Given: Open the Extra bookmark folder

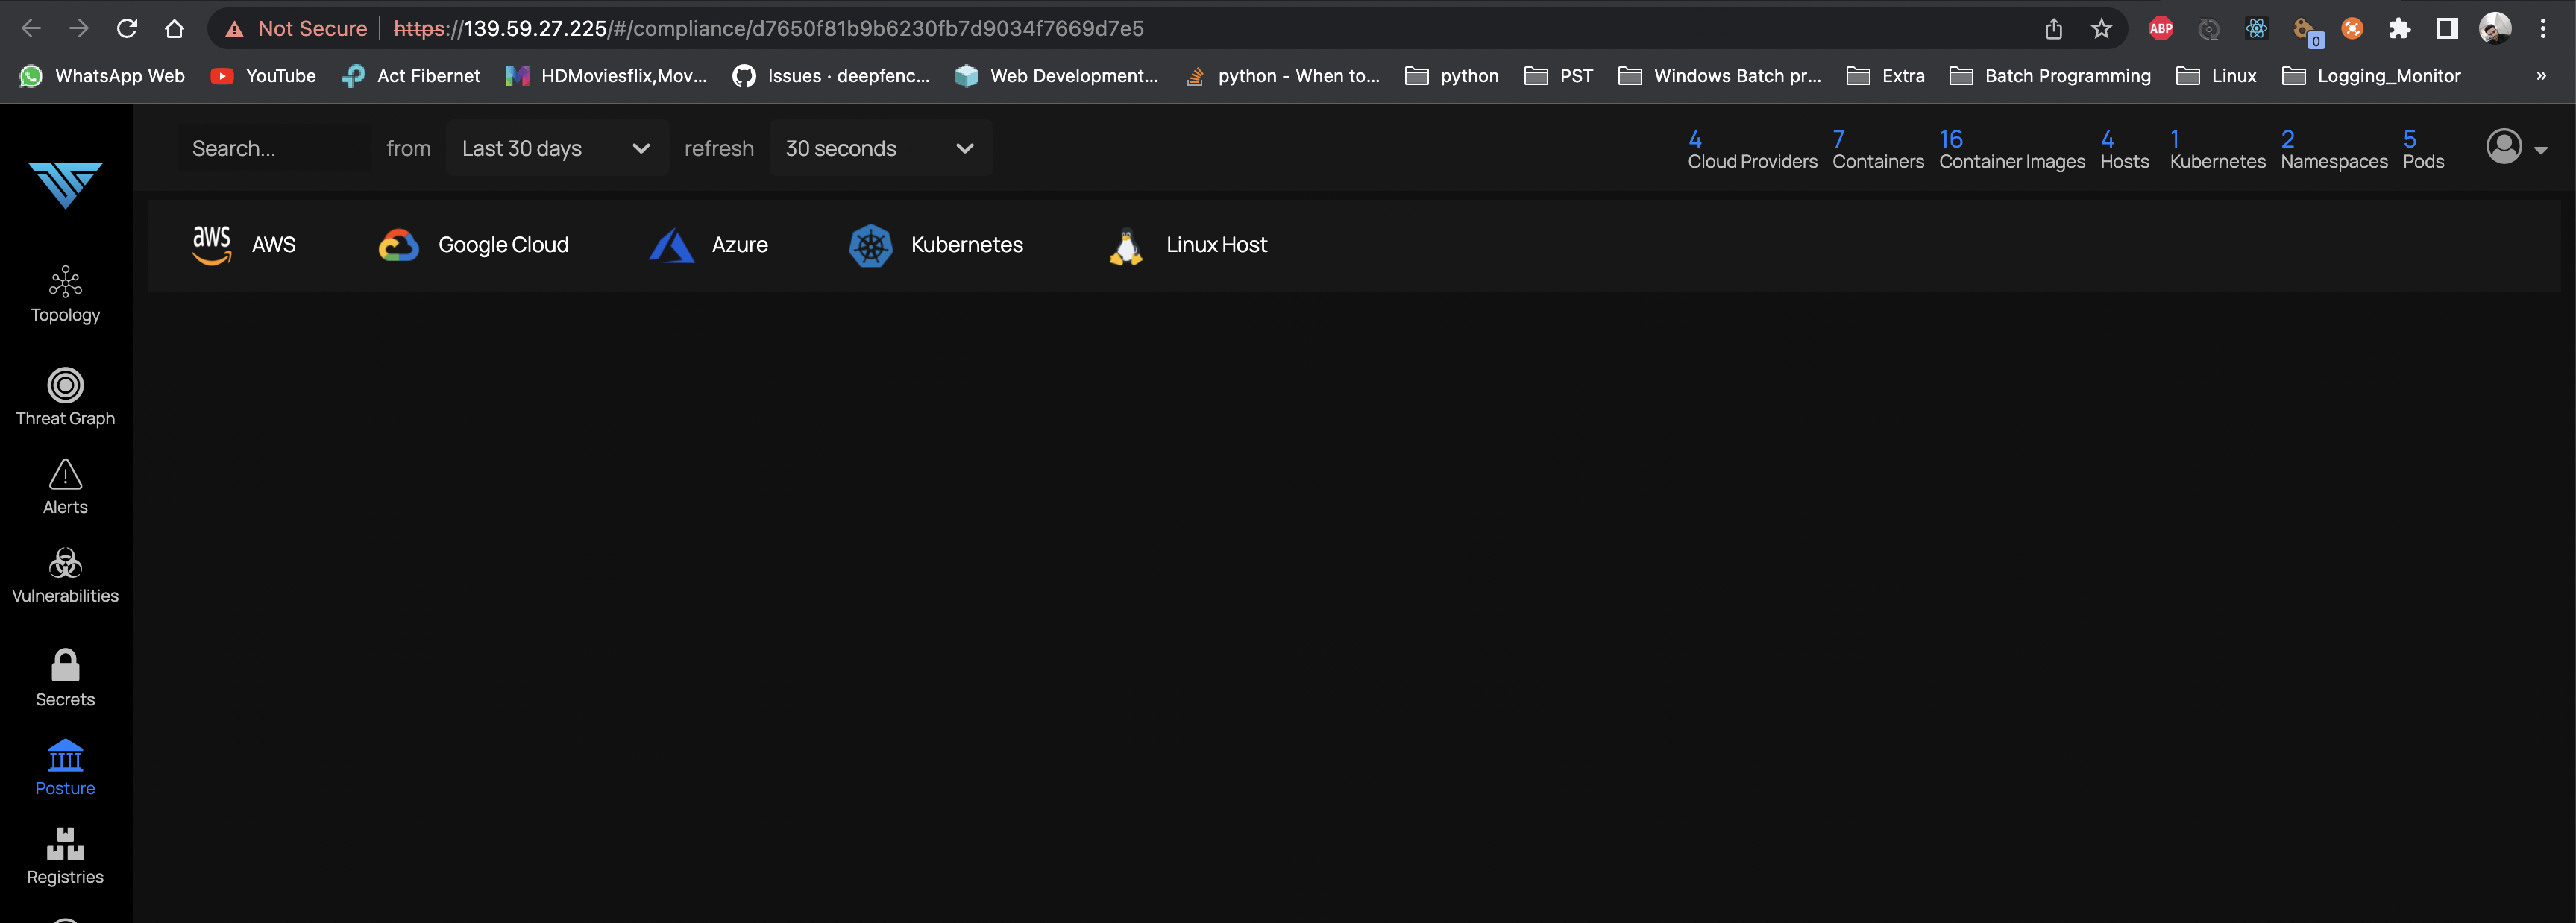Looking at the screenshot, I should [1886, 76].
